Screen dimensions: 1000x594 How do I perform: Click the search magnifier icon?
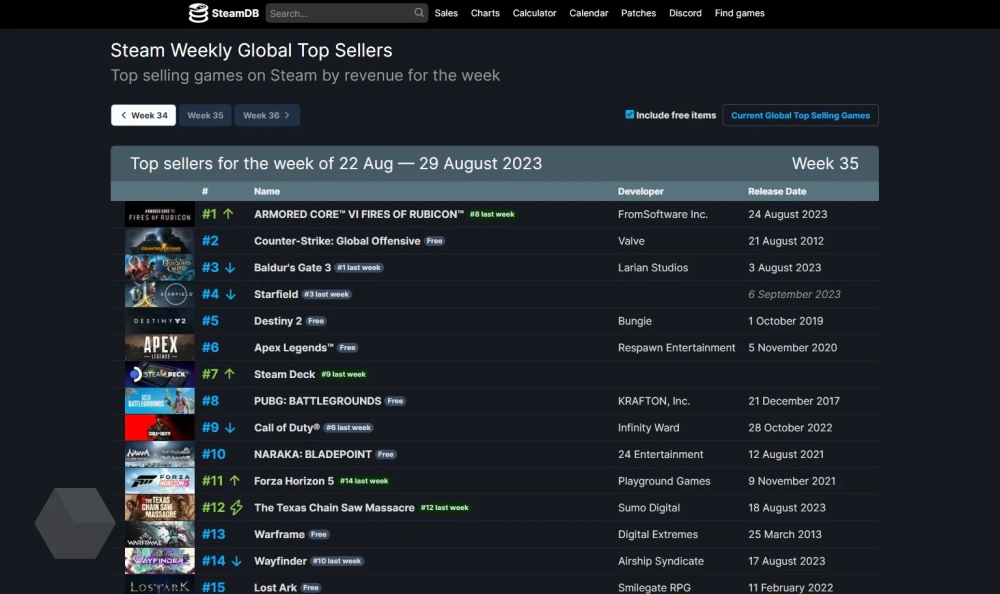point(419,13)
